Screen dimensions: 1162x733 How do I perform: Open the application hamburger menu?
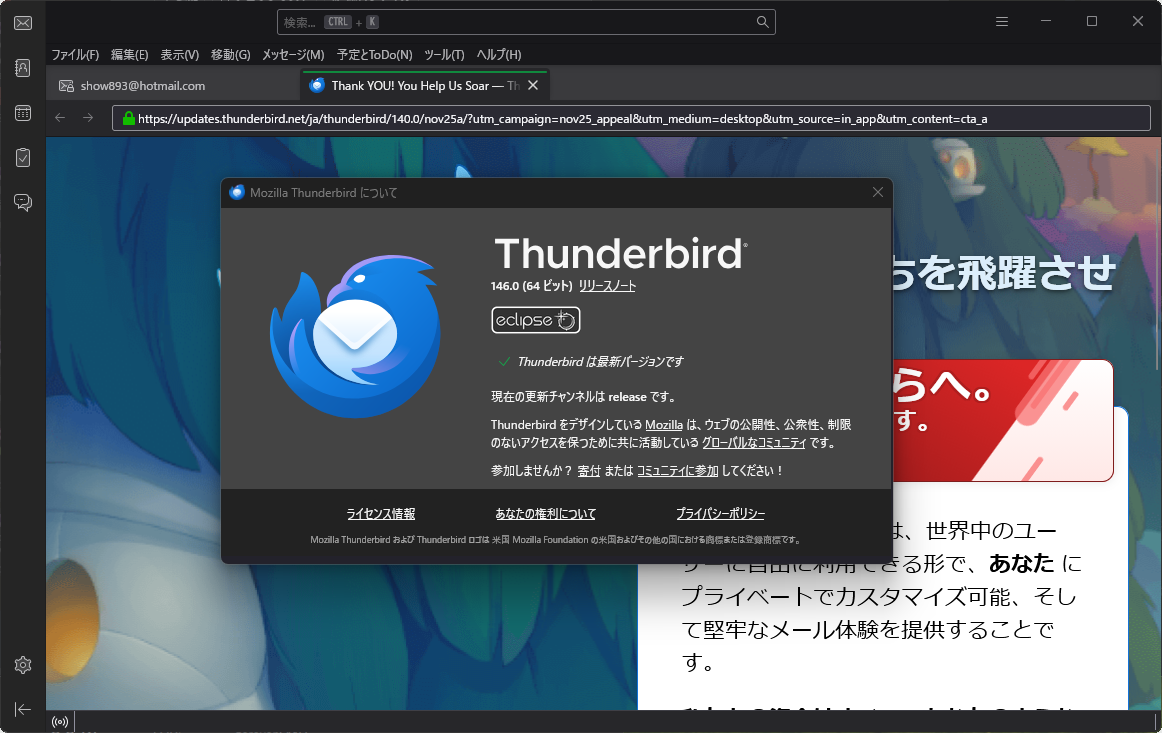(x=1001, y=21)
